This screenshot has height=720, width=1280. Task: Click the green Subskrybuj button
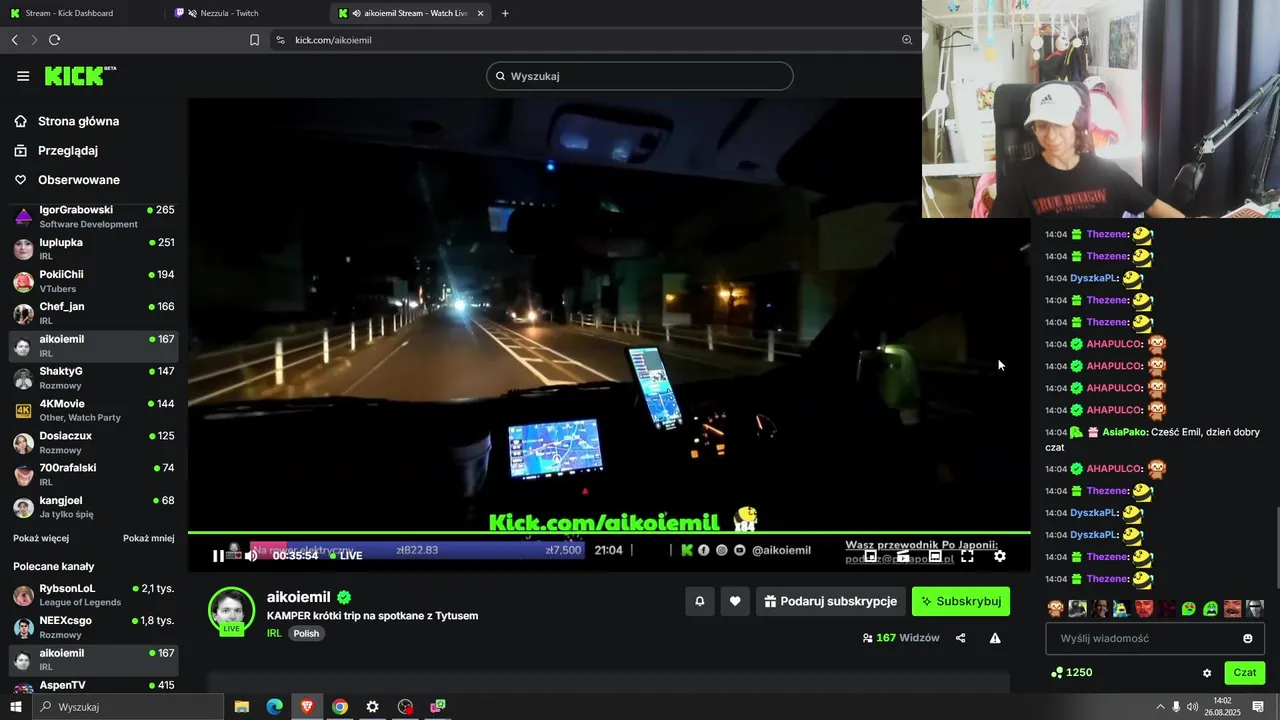pos(961,601)
